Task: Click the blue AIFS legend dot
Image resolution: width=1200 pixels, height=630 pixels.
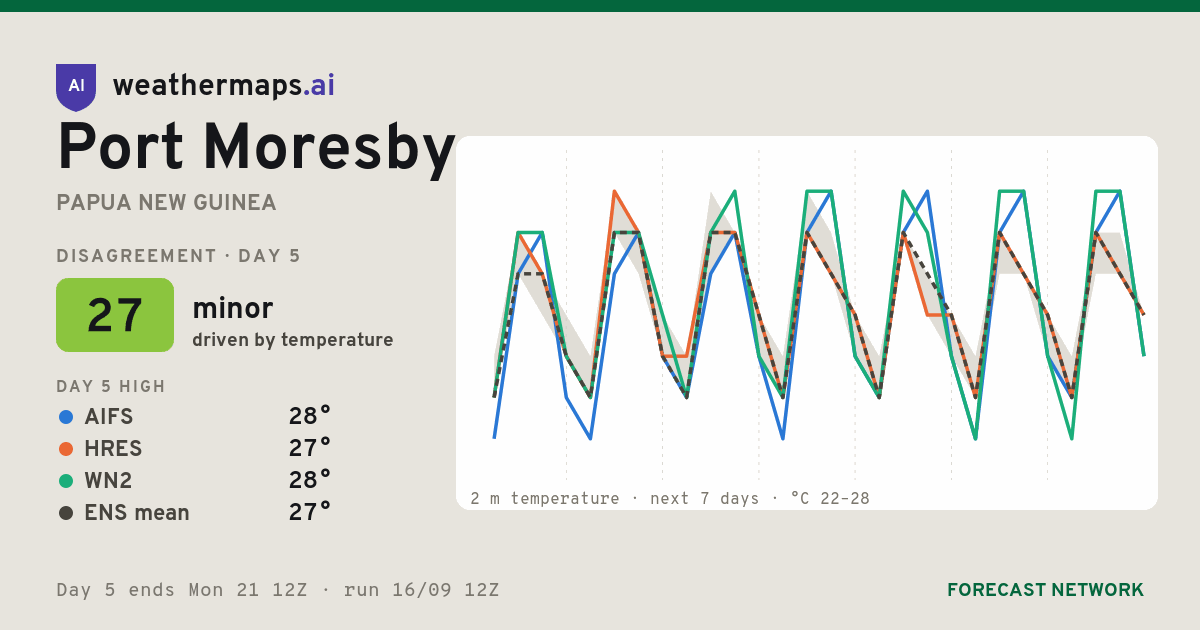Action: coord(66,417)
